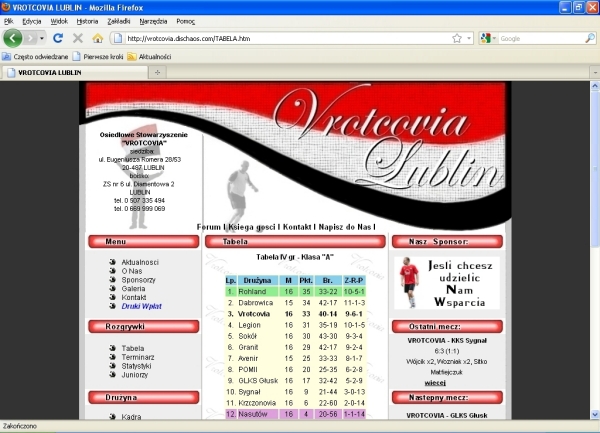Open the Narzędzia menu
This screenshot has height=433, width=600.
[153, 21]
